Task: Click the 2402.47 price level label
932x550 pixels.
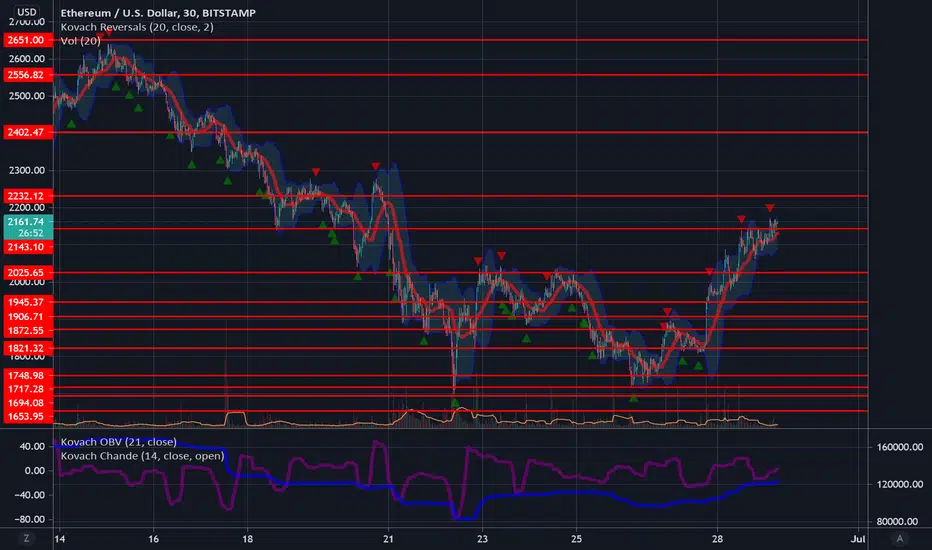Action: tap(28, 132)
